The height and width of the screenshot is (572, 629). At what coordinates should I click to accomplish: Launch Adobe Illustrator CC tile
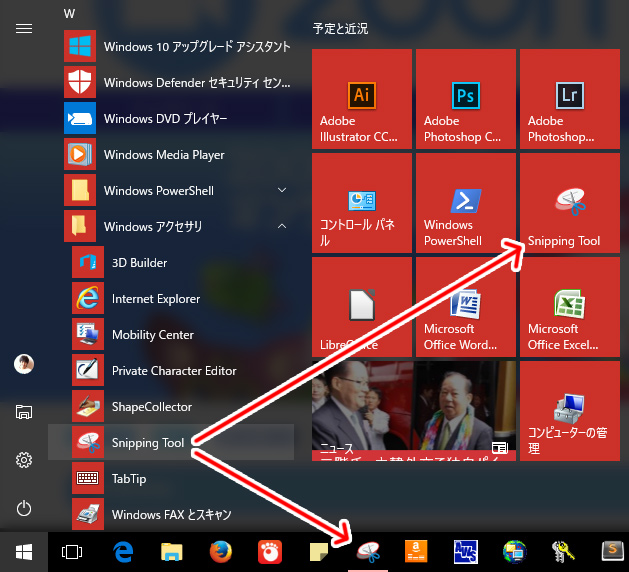tap(362, 98)
